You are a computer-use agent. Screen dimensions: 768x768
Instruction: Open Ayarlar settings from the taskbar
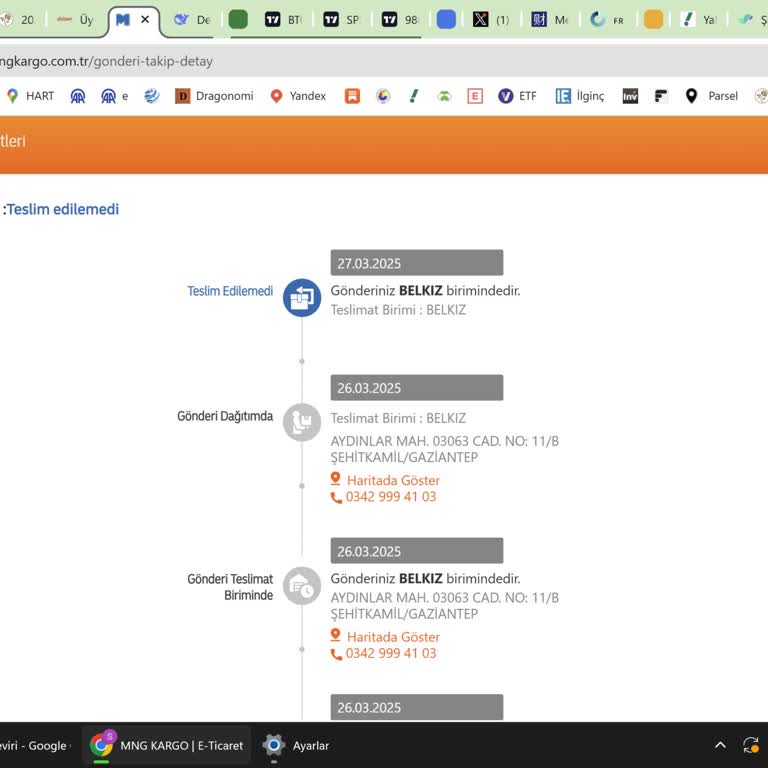(x=296, y=745)
